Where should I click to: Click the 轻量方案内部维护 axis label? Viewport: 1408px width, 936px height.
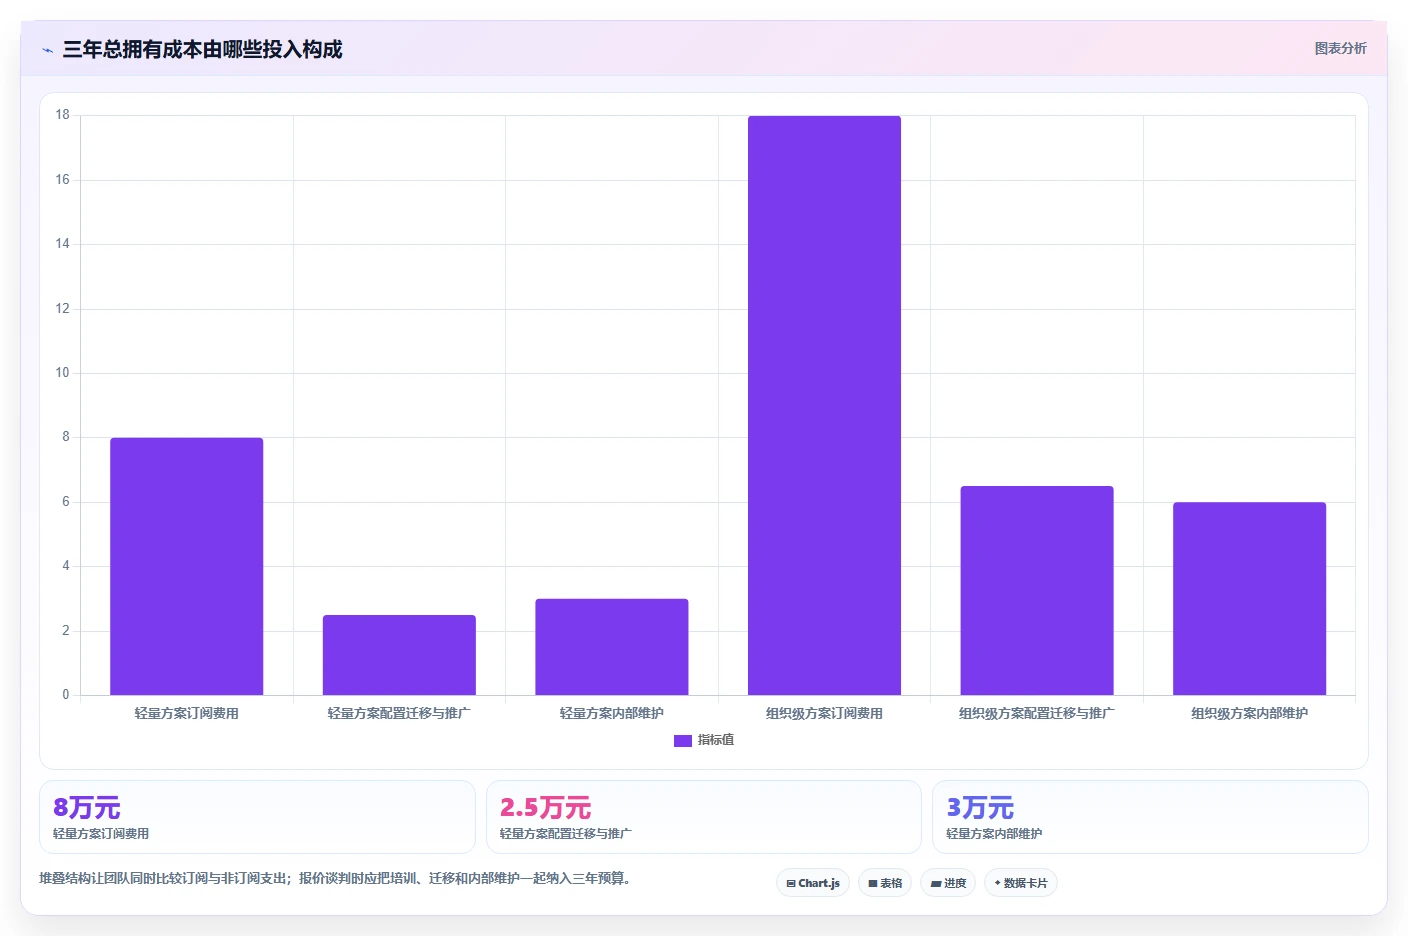612,713
